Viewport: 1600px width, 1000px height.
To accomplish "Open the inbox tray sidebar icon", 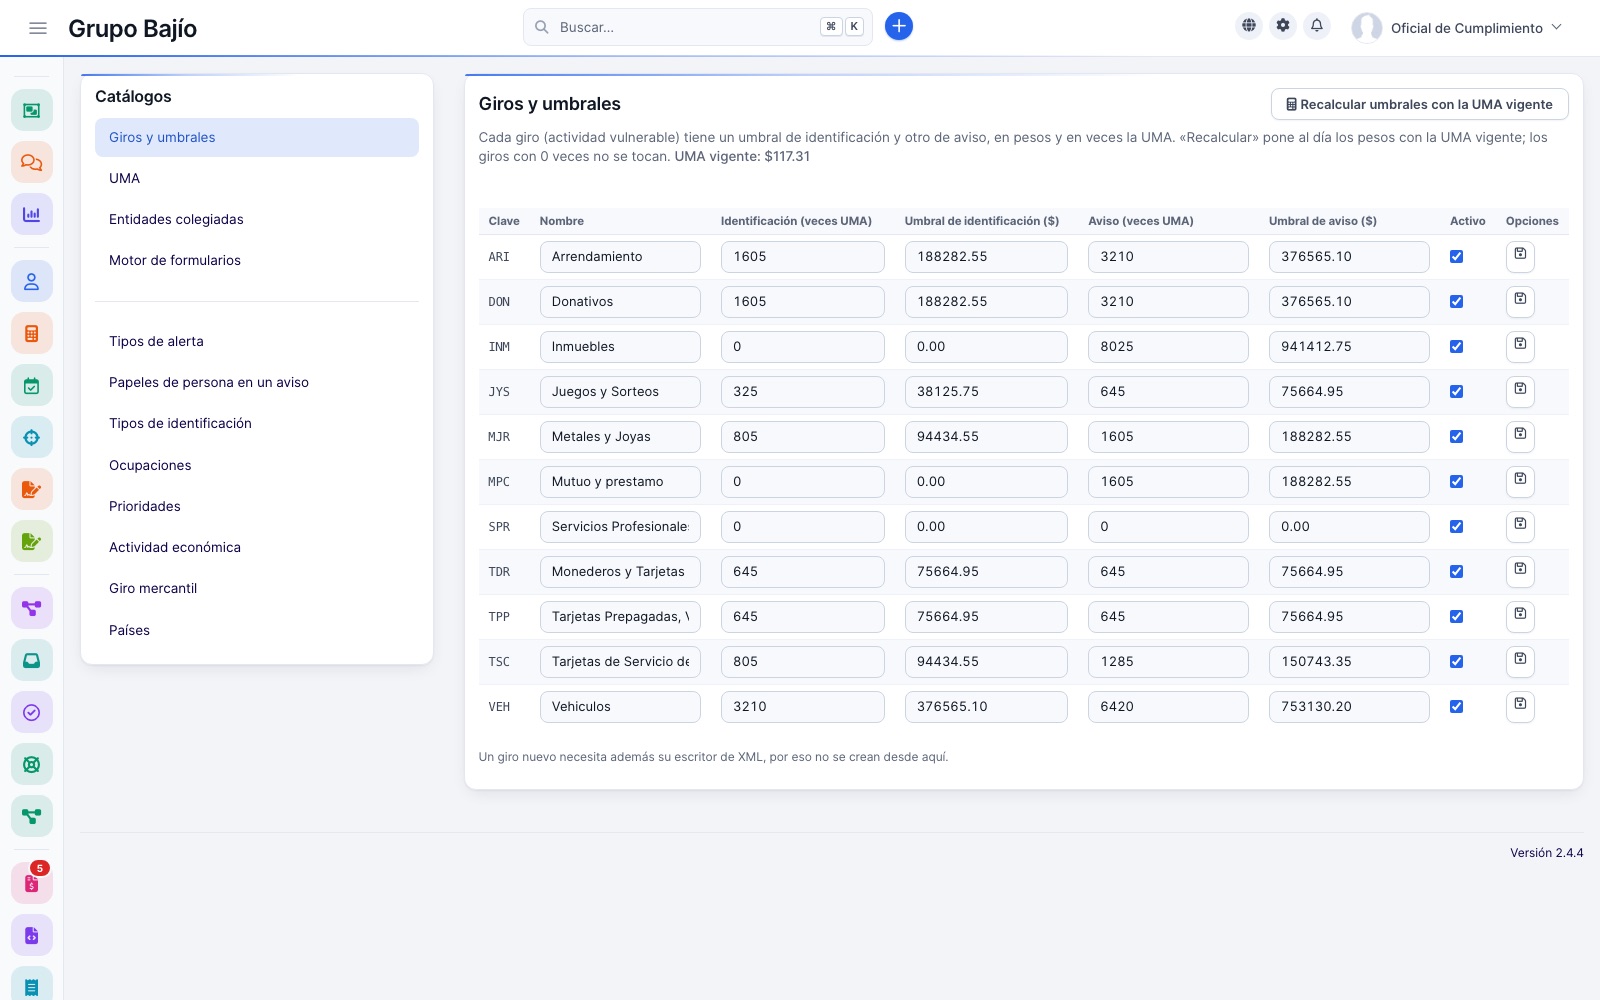I will pos(32,660).
